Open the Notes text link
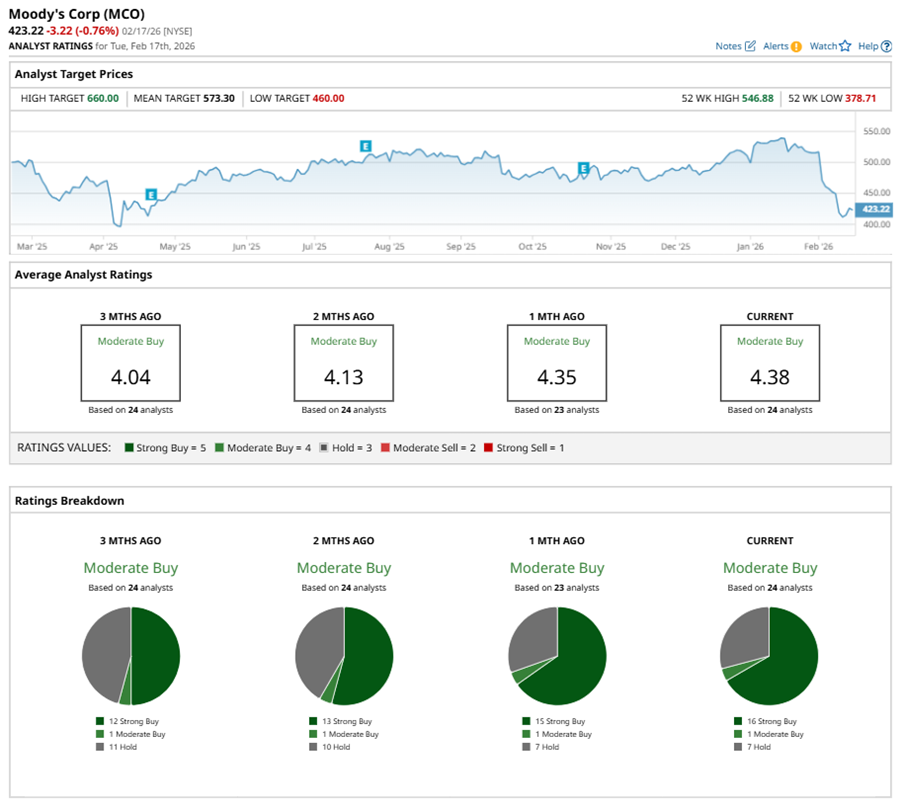The image size is (903, 808). pyautogui.click(x=728, y=46)
